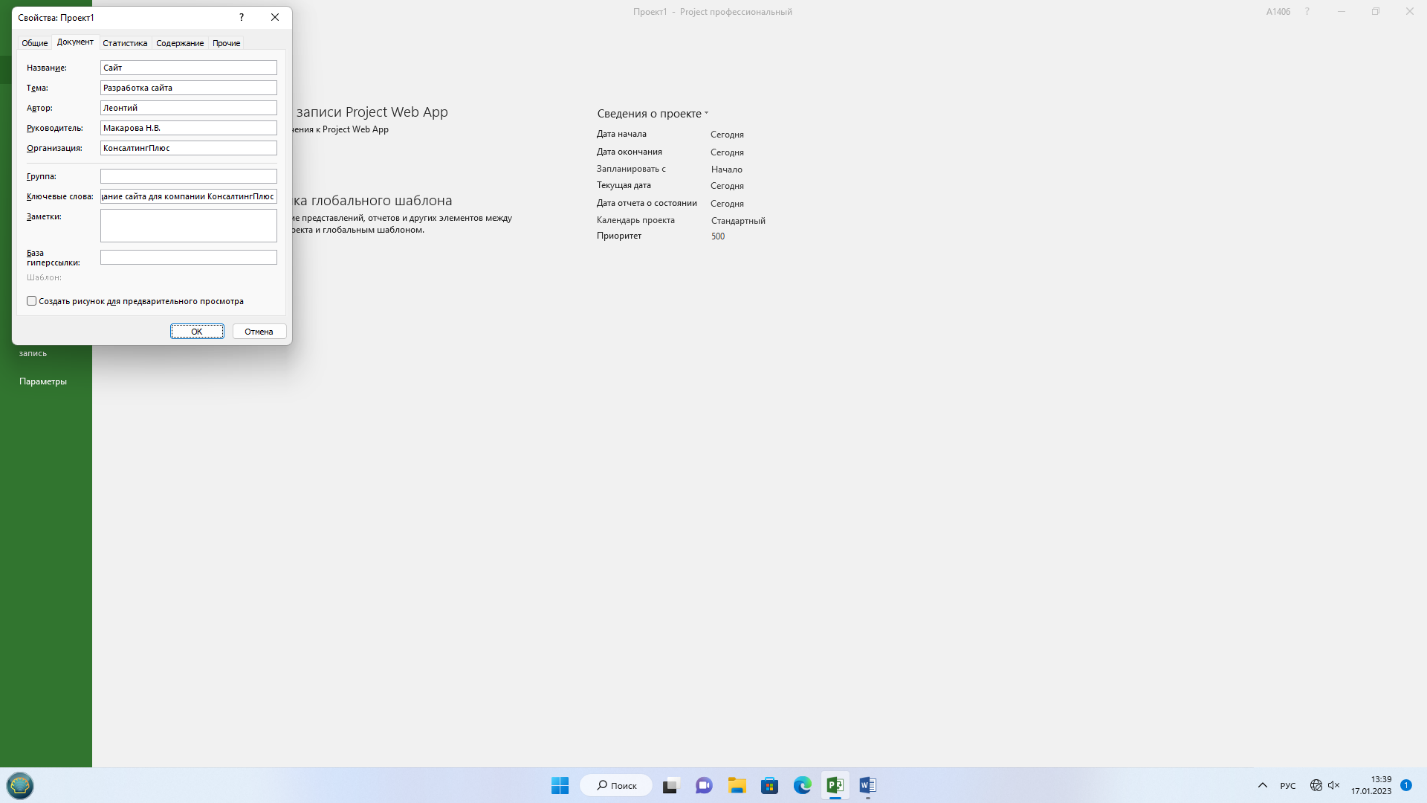Click the A1406 account name

point(1278,12)
